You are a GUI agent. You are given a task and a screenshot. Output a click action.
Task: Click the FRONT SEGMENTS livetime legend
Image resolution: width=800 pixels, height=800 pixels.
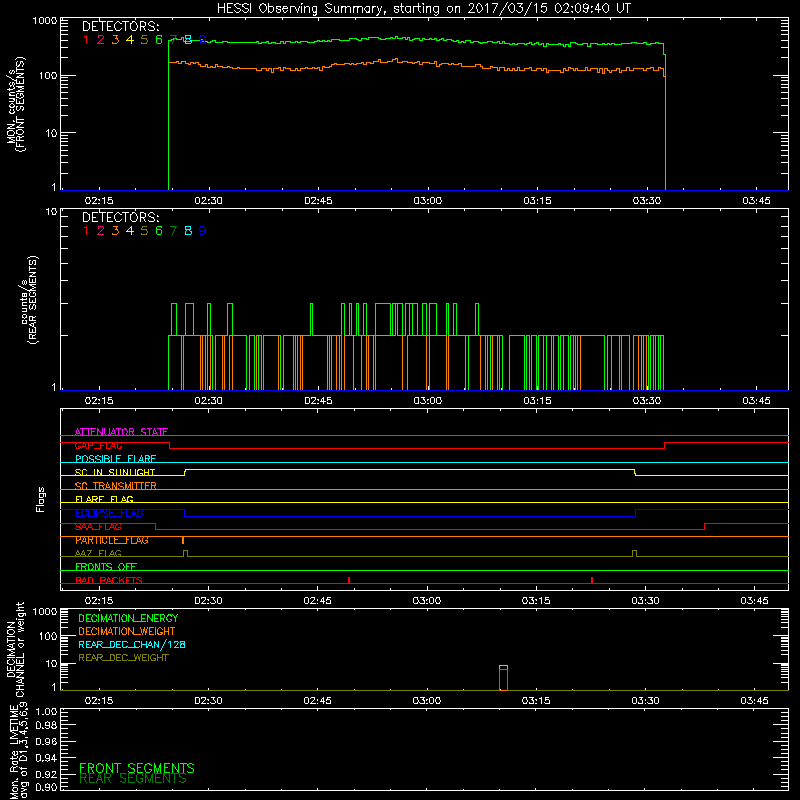coord(137,768)
